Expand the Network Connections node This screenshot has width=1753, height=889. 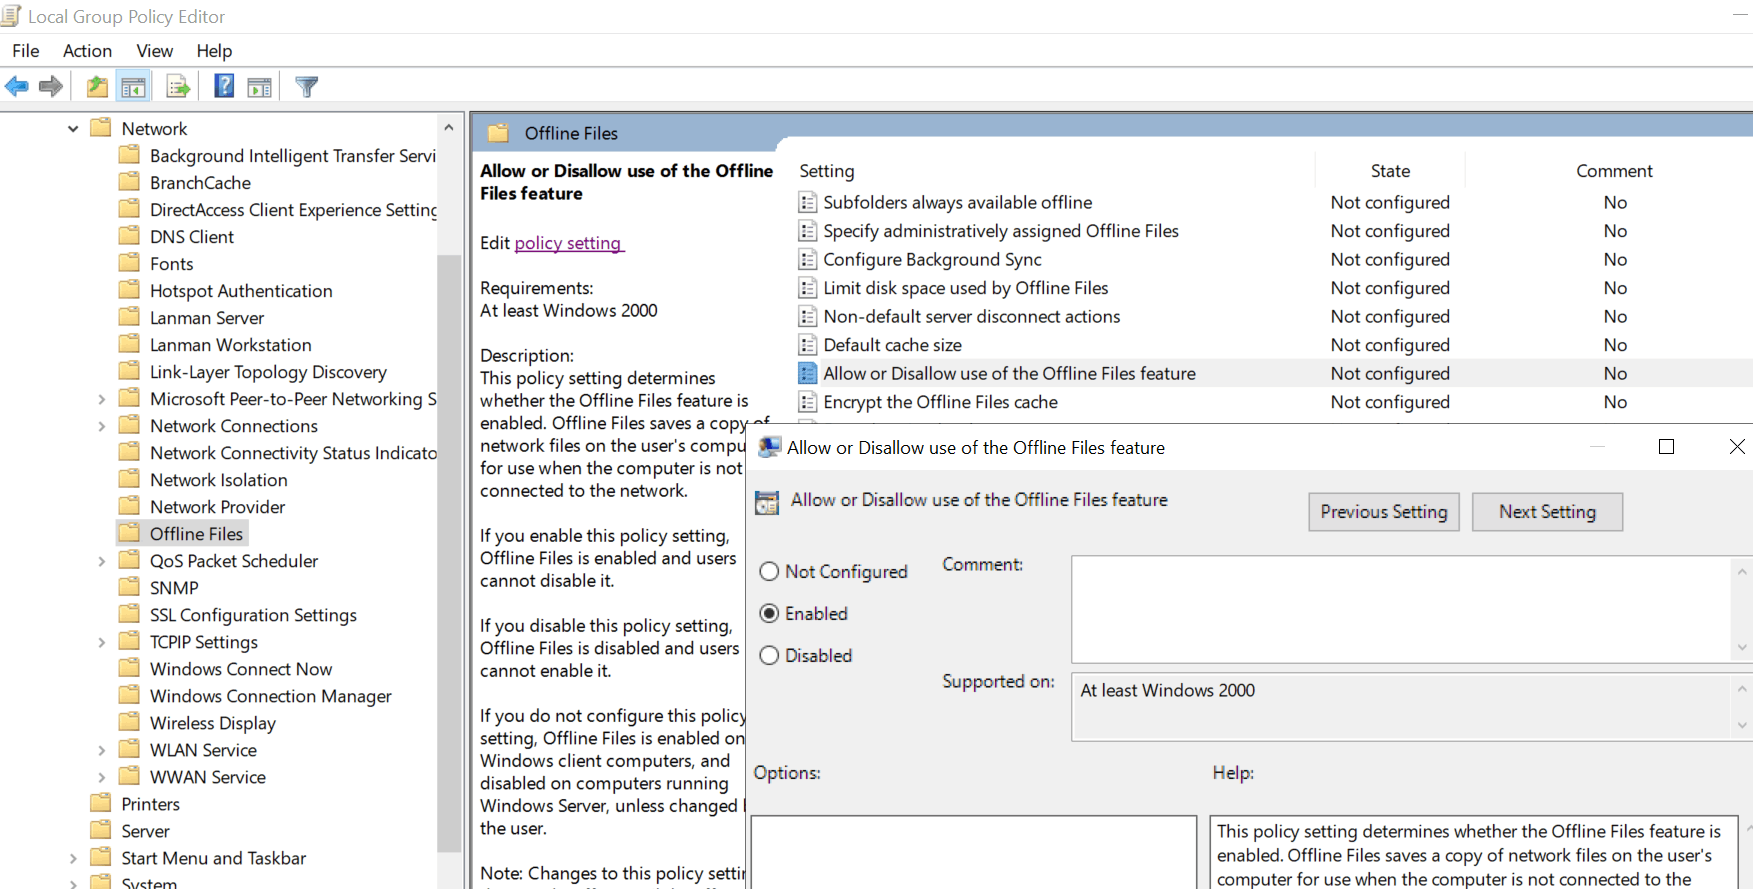pos(101,426)
